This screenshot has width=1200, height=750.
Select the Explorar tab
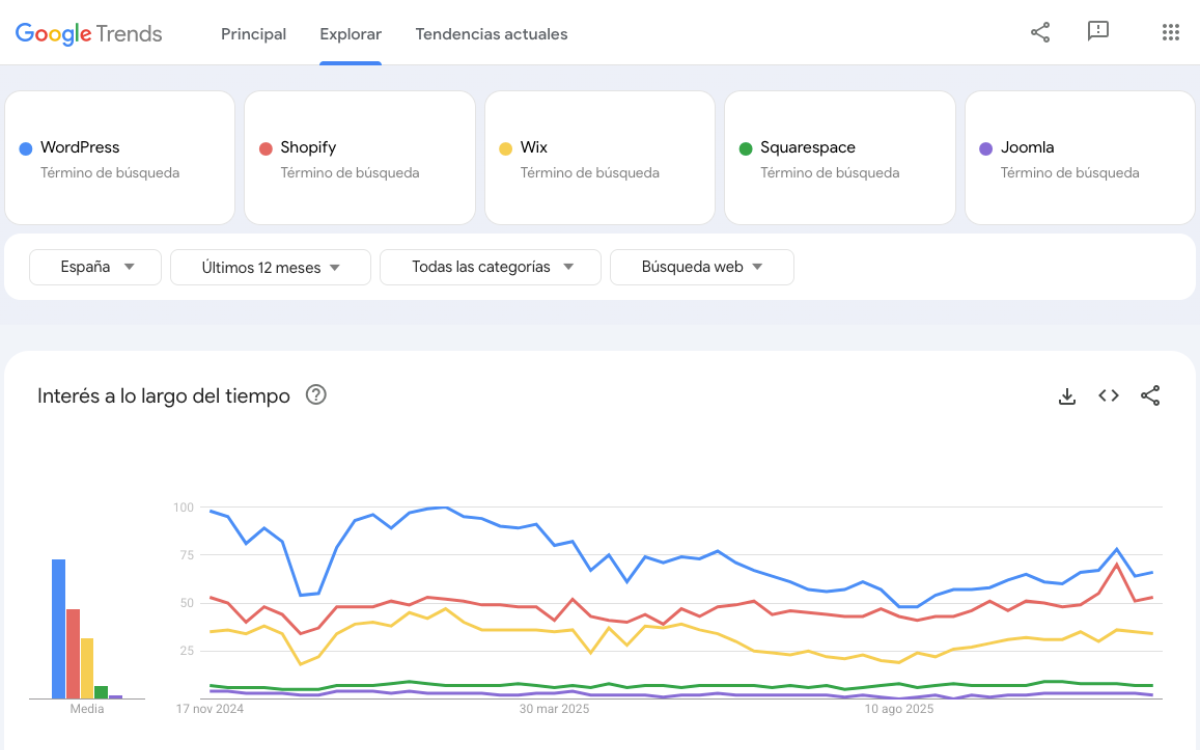(x=350, y=34)
